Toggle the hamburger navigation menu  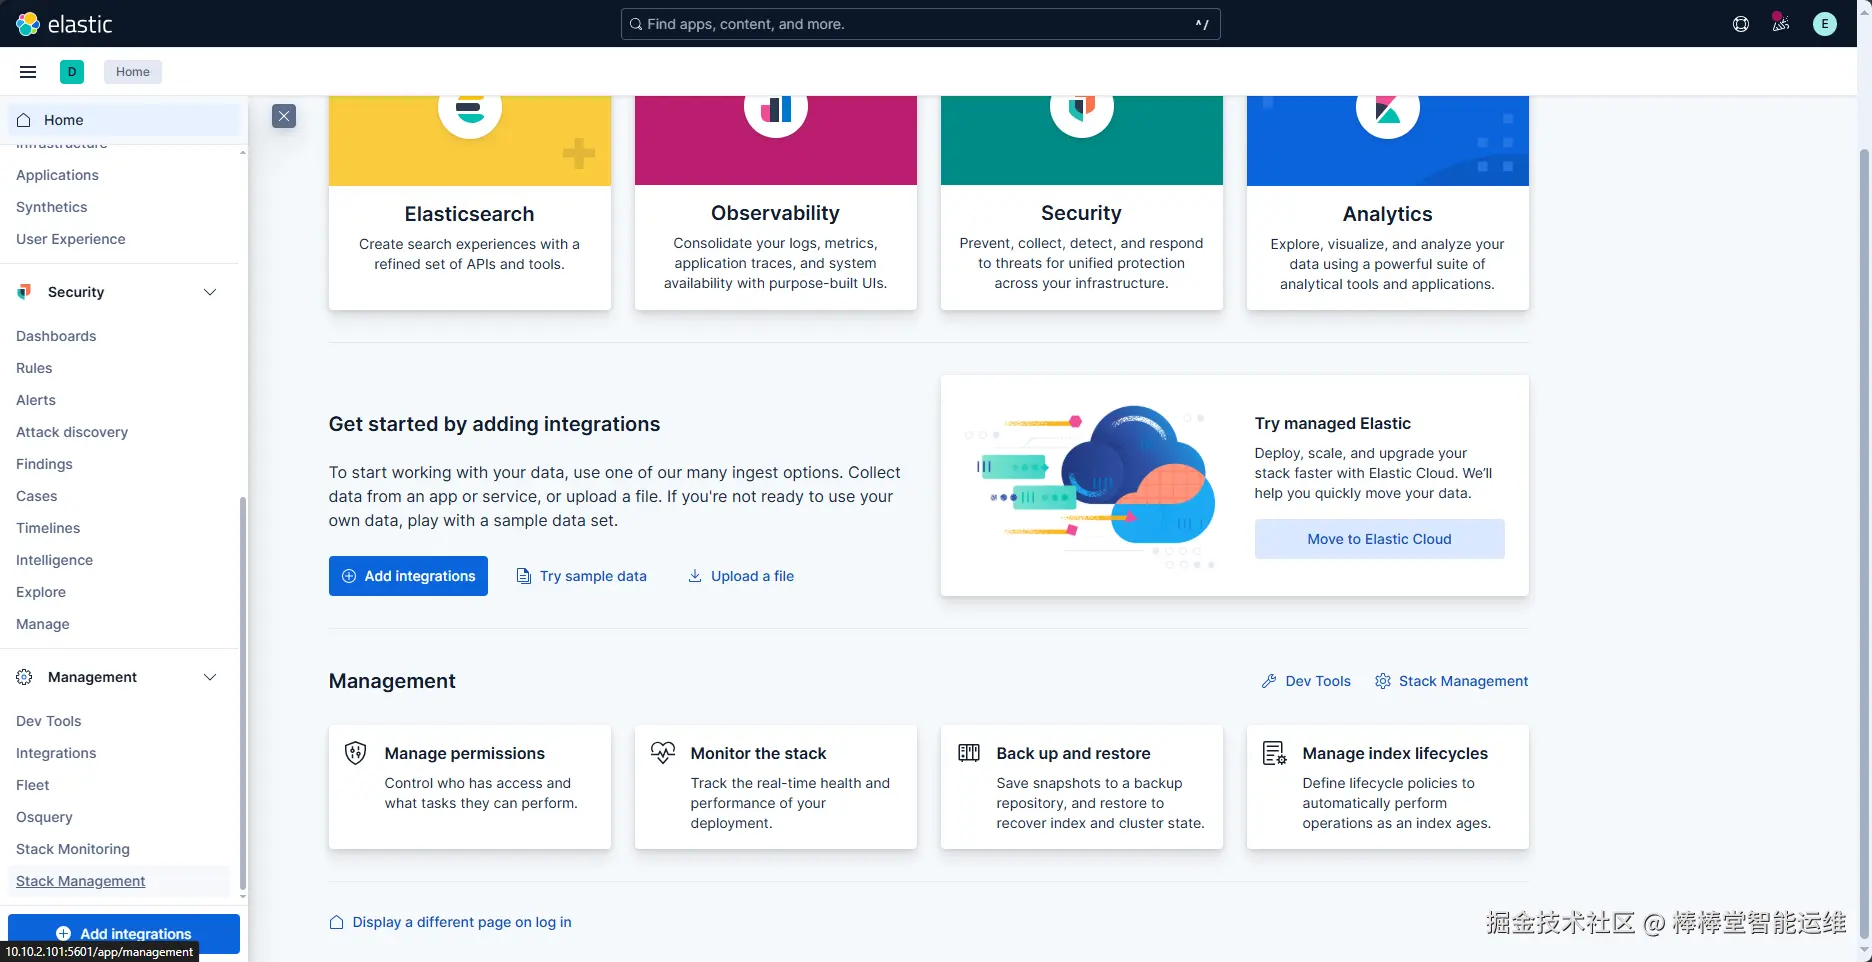tap(28, 72)
